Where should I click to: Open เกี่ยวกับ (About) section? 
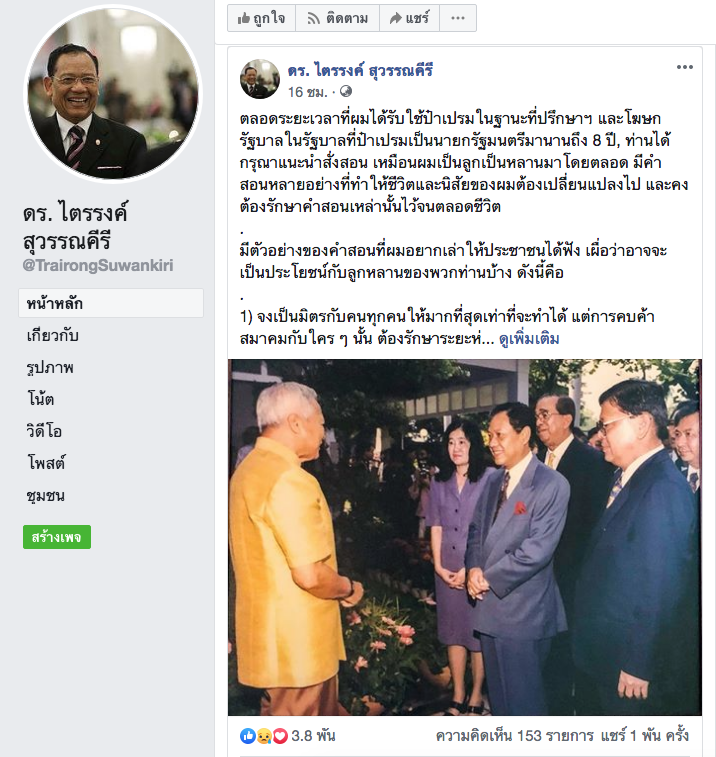click(53, 335)
